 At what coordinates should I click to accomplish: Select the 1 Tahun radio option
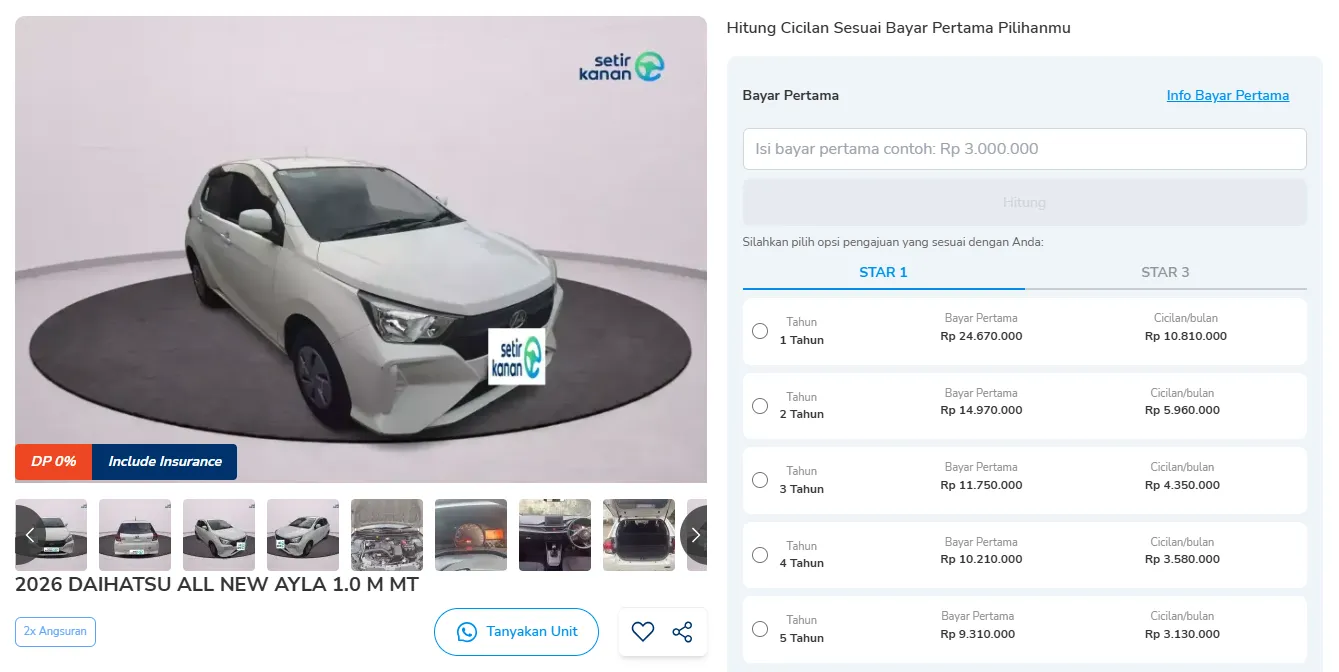click(x=760, y=331)
